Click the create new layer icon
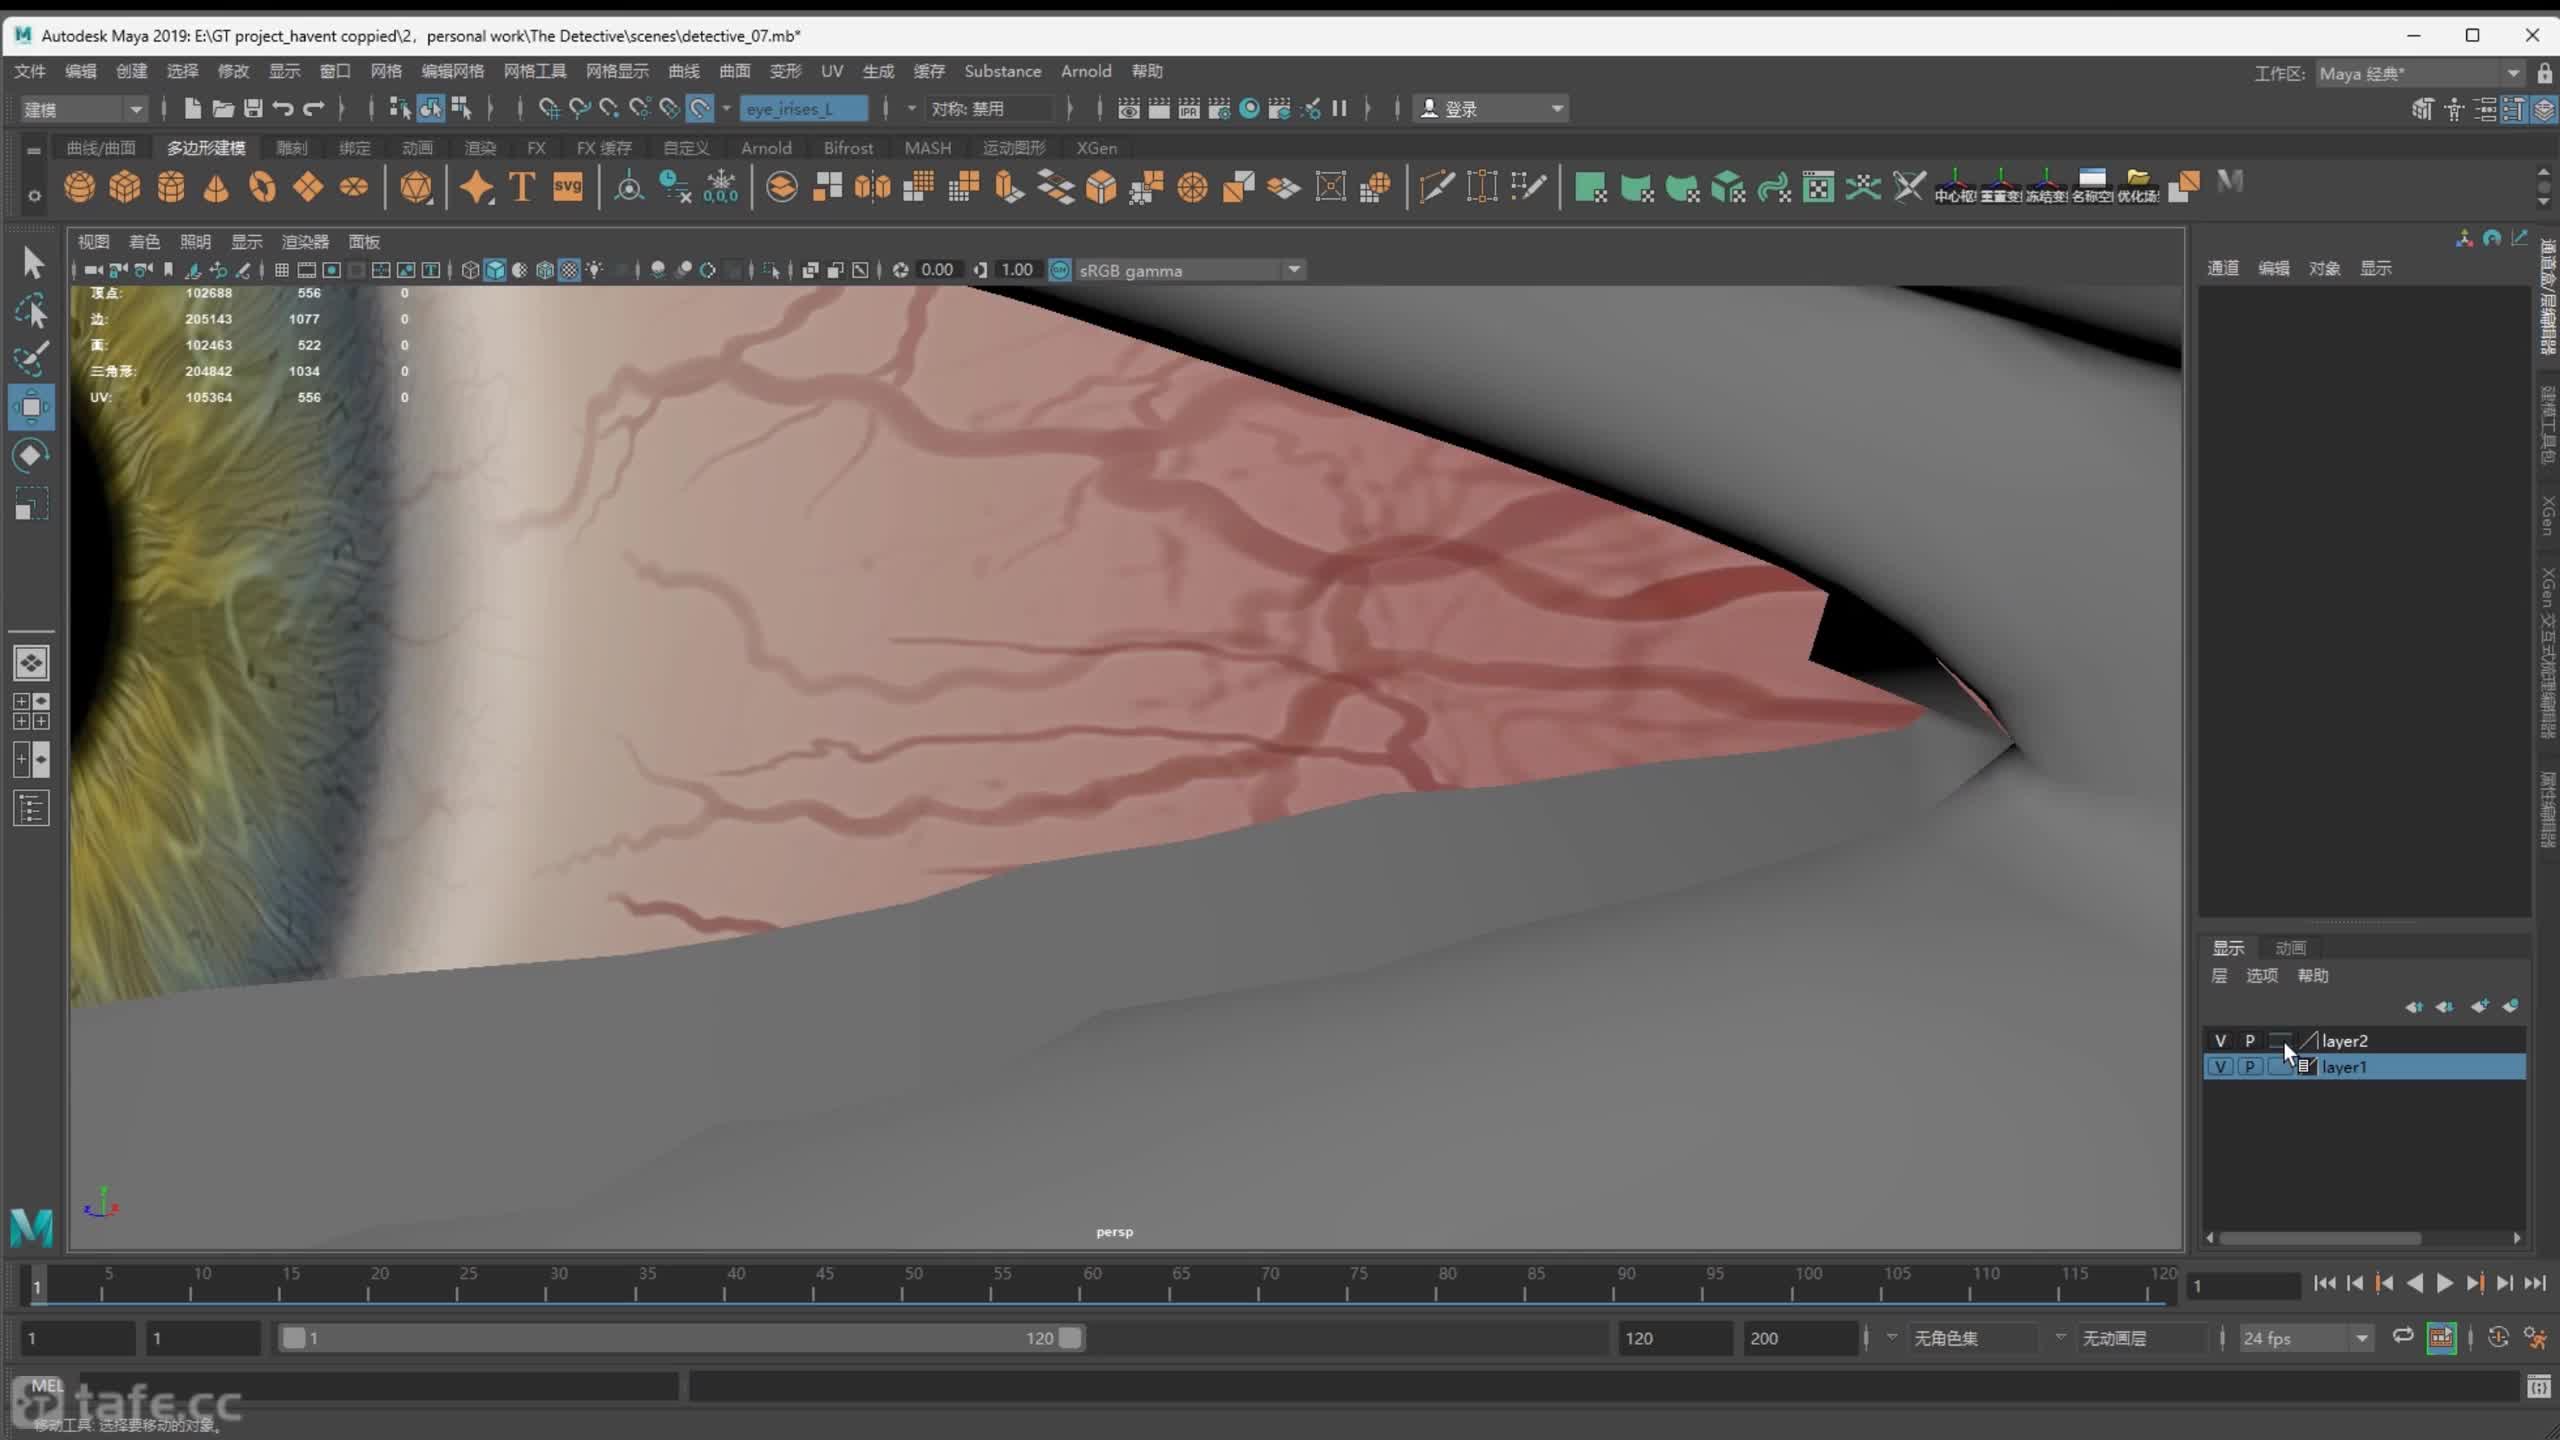The image size is (2560, 1440). (x=2479, y=1006)
